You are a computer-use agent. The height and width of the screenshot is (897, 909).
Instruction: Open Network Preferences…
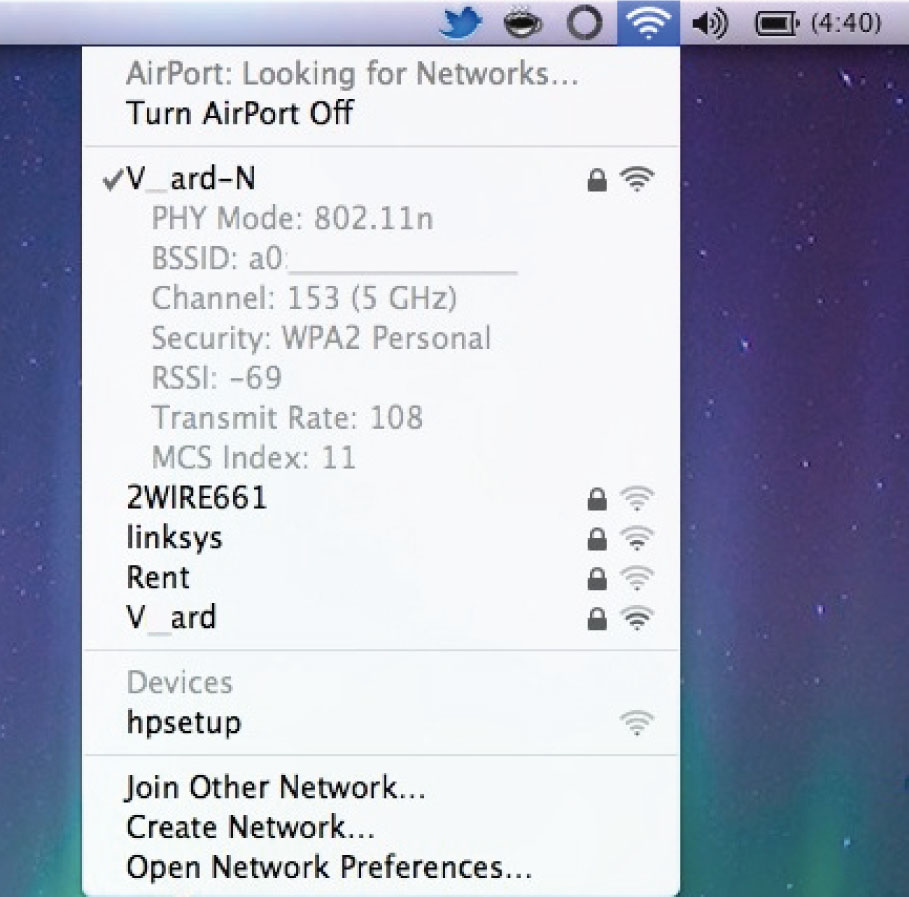pos(381,867)
